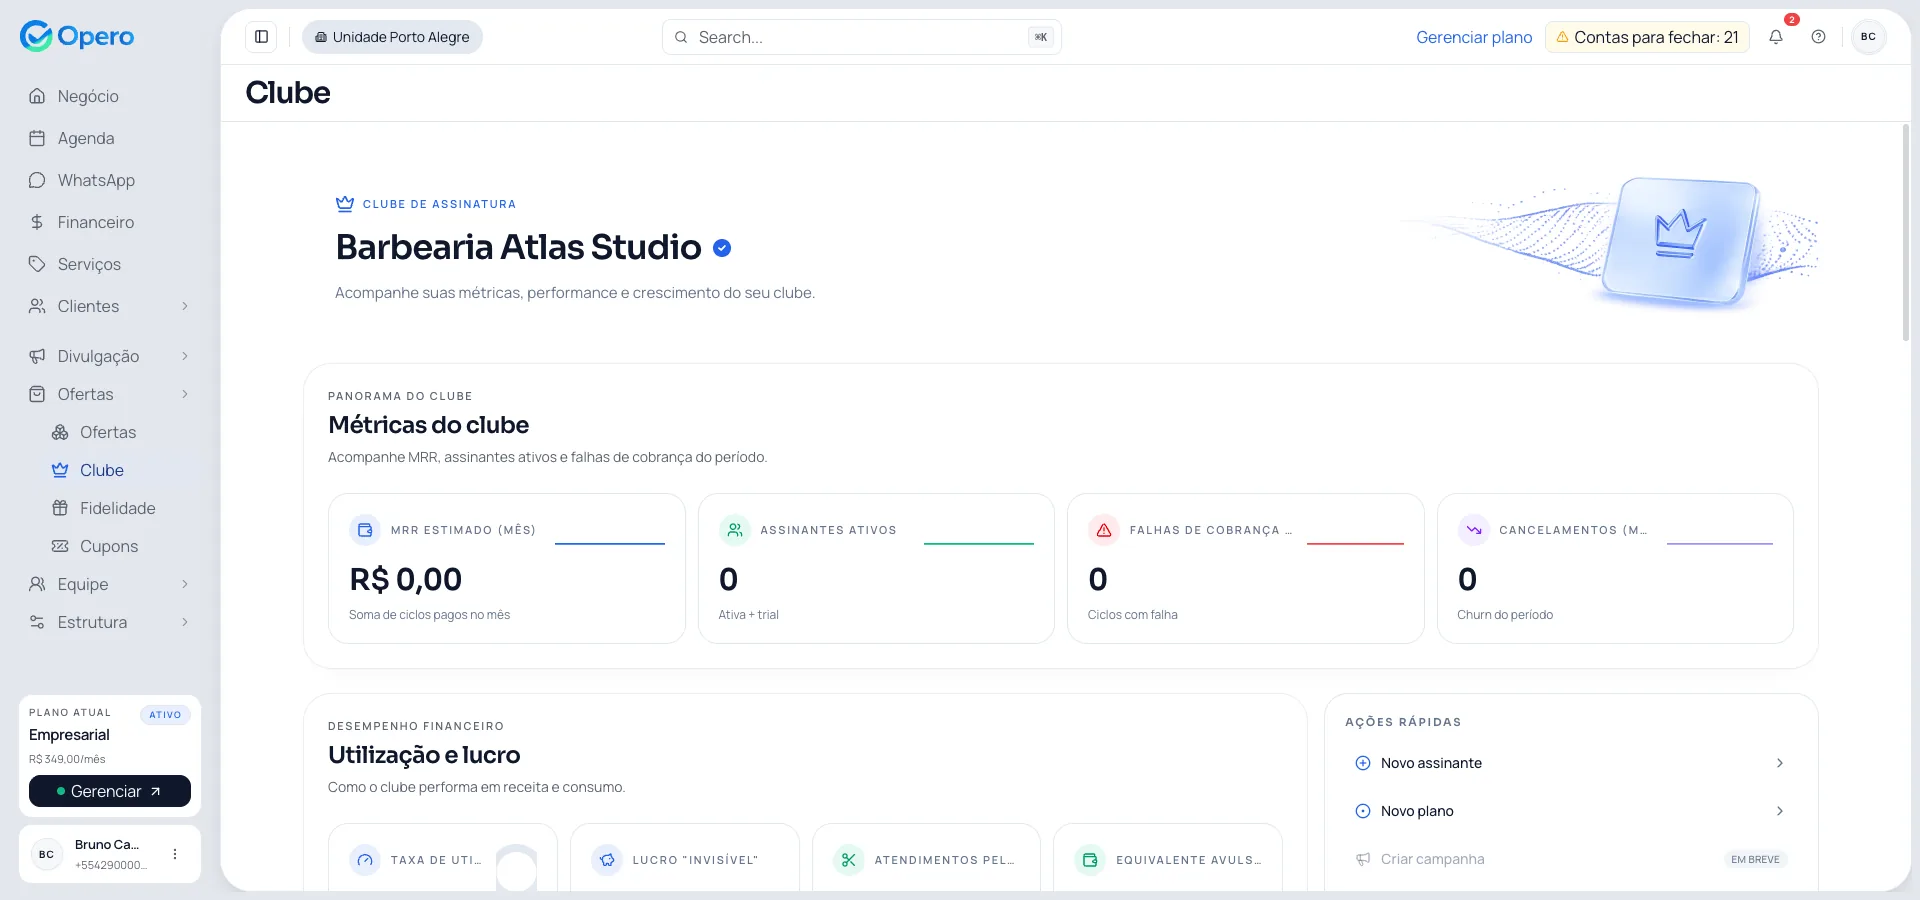This screenshot has width=1920, height=900.
Task: Open notifications bell icon
Action: tap(1776, 37)
